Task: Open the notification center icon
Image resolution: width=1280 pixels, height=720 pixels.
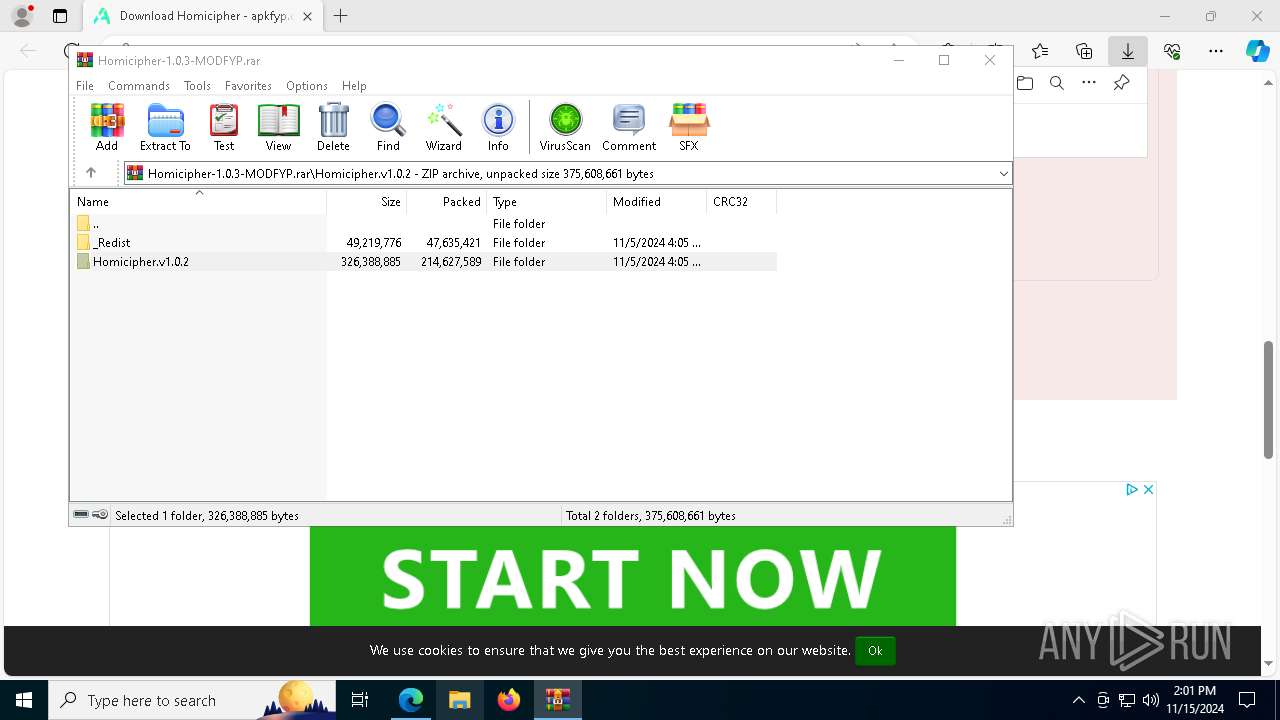Action: click(x=1247, y=700)
